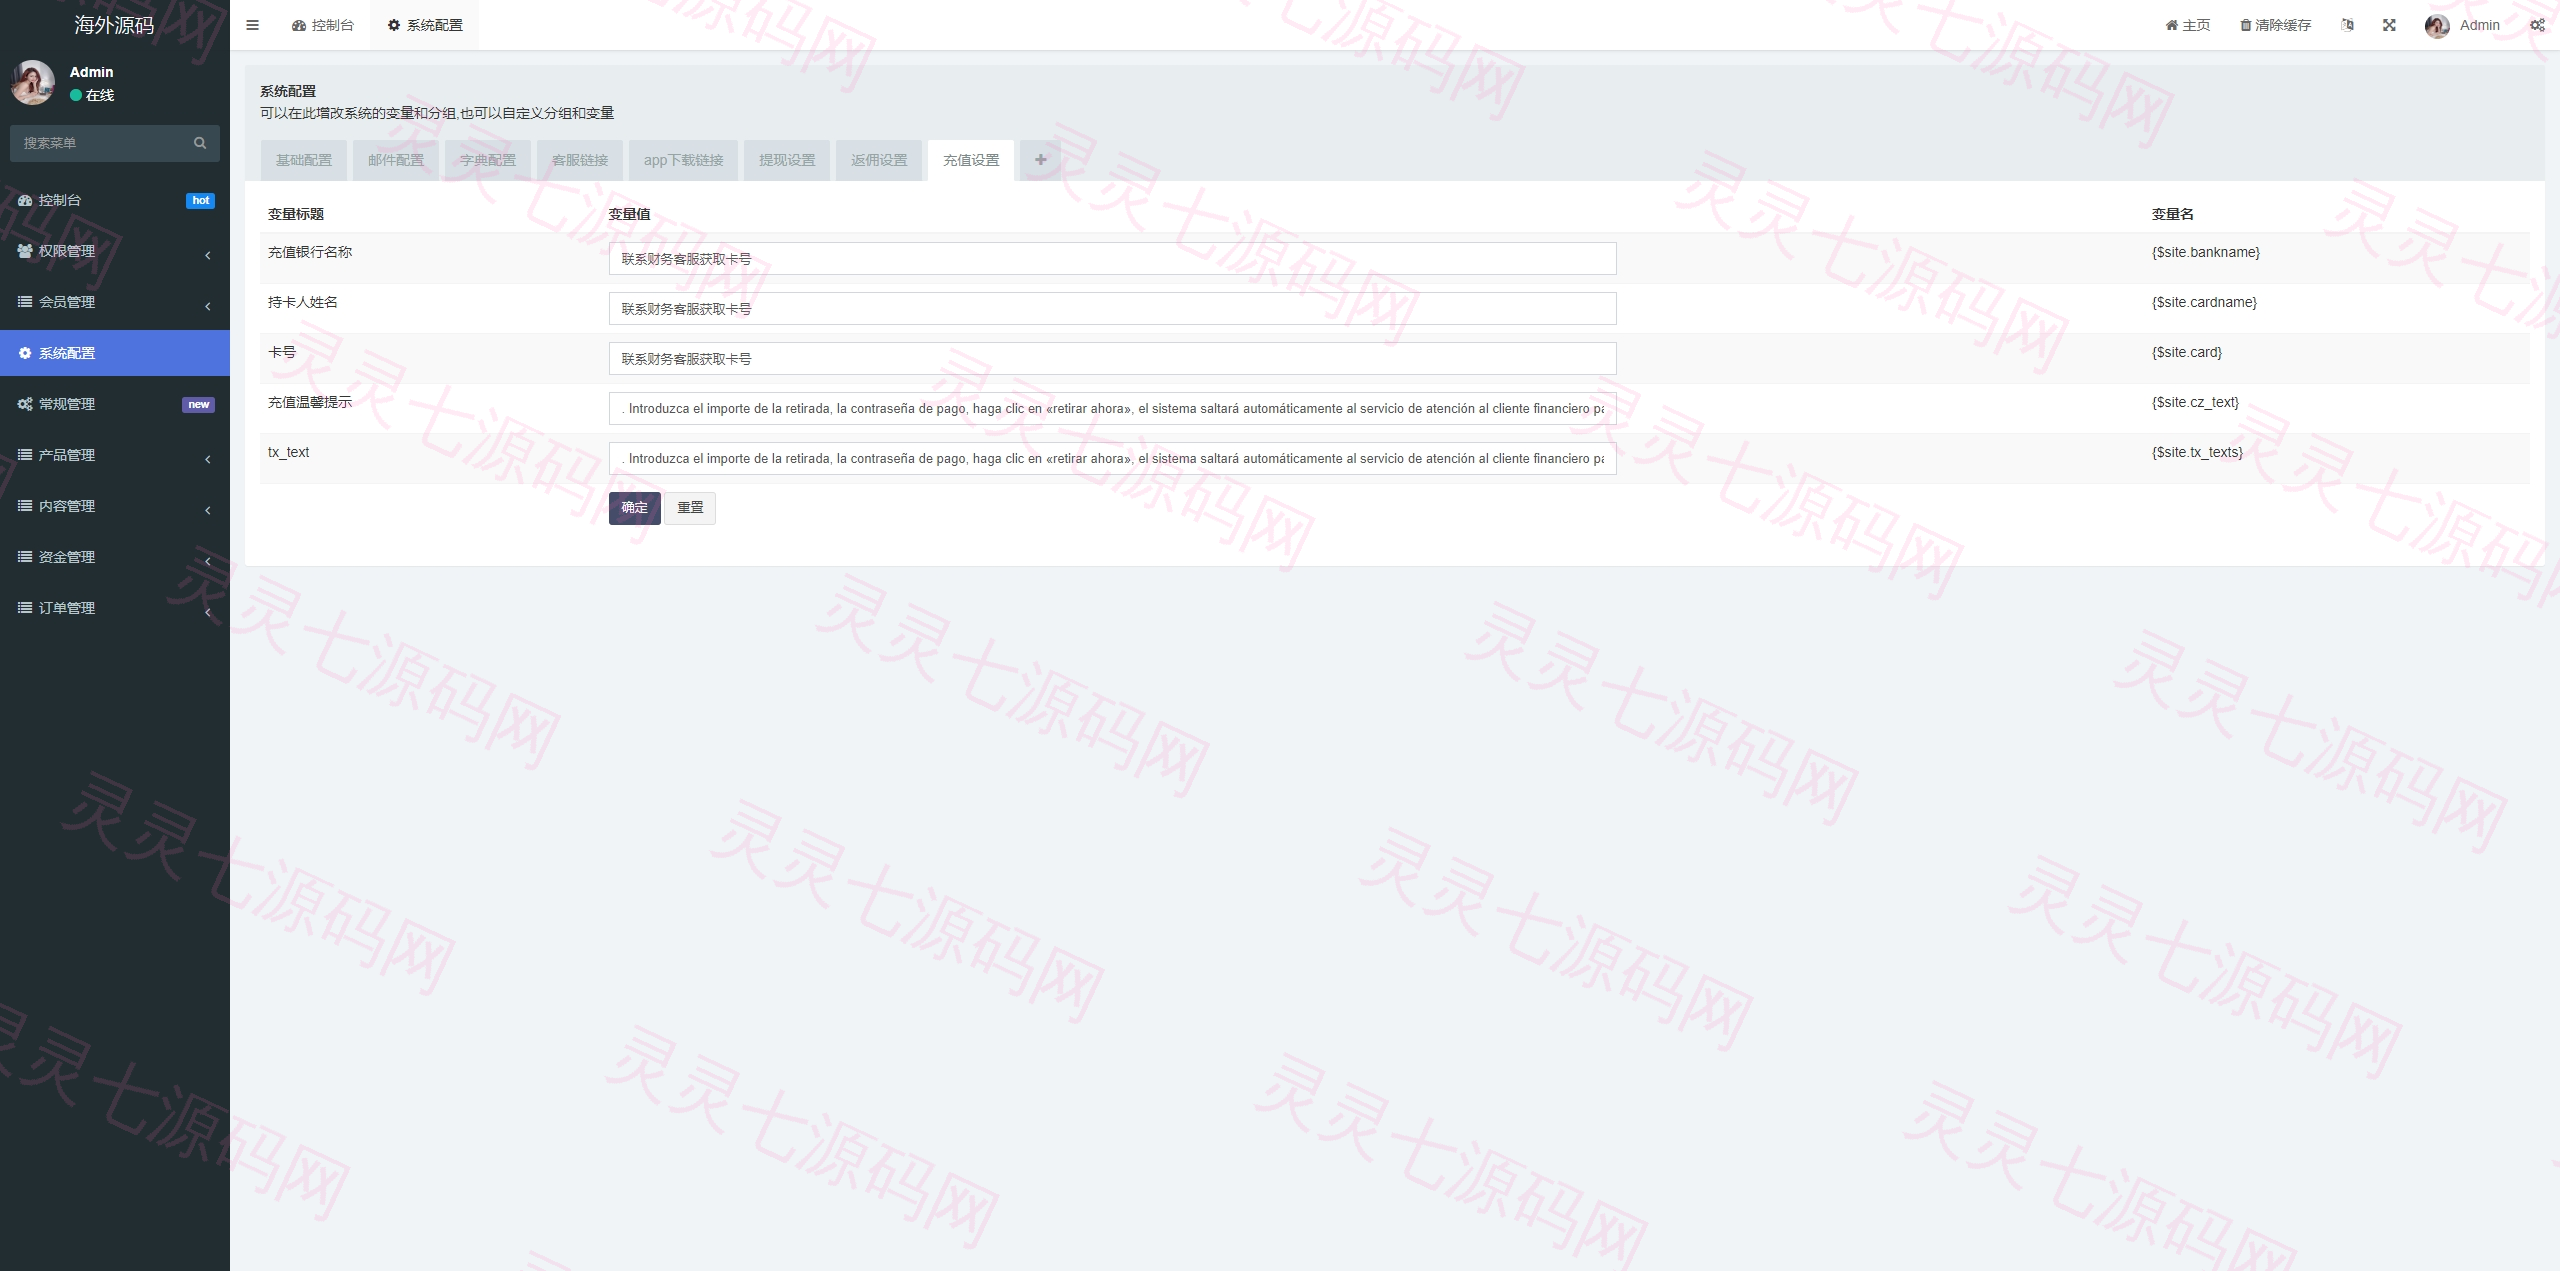Image resolution: width=2560 pixels, height=1271 pixels.
Task: Click the 确定 submit button
Action: click(634, 508)
